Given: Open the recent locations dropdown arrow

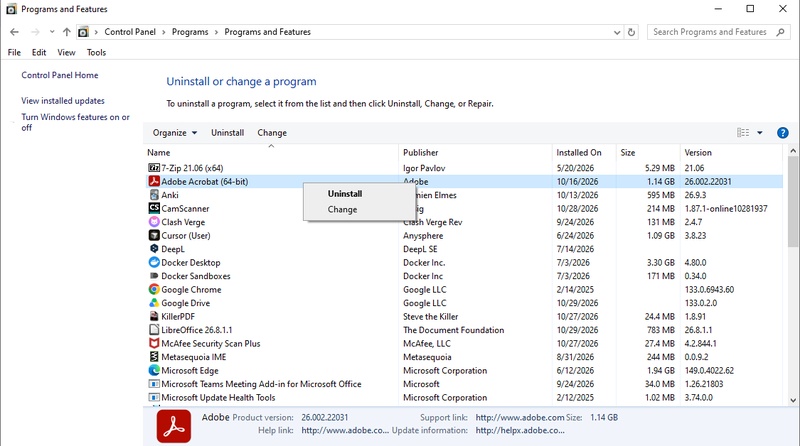Looking at the screenshot, I should click(x=52, y=32).
